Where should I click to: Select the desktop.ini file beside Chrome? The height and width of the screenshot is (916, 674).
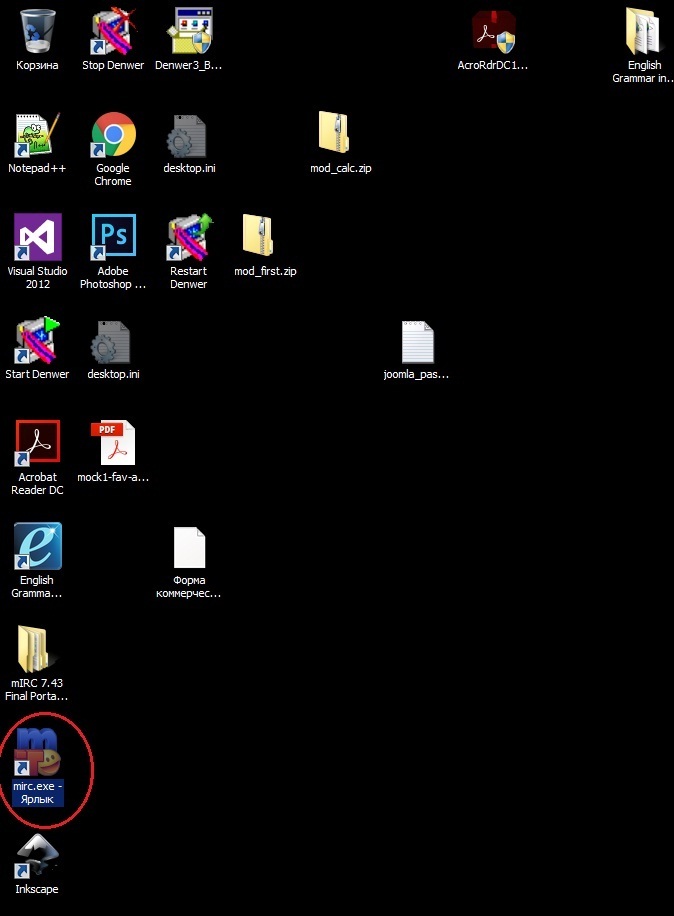188,135
